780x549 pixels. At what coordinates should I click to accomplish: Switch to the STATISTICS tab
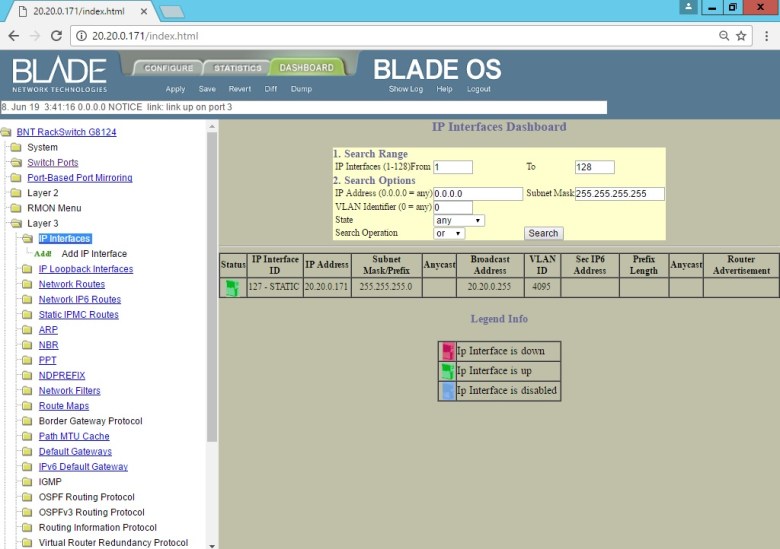tap(237, 68)
